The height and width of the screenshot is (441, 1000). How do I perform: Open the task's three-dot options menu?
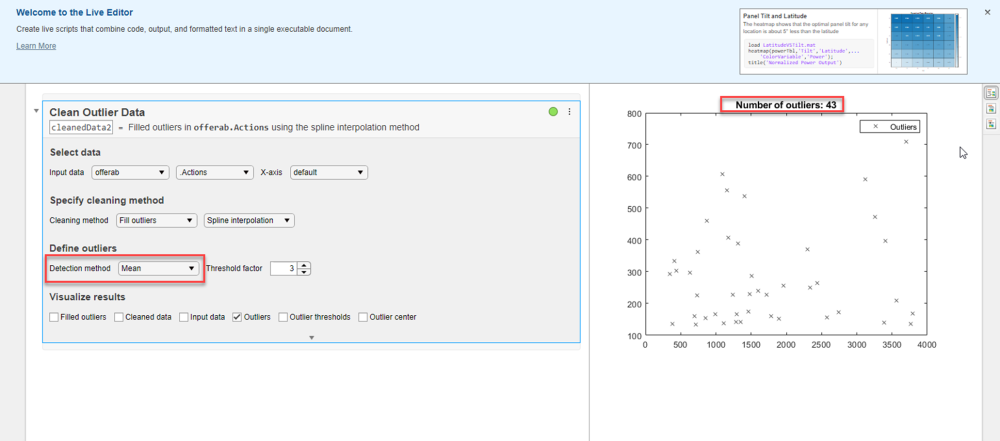pyautogui.click(x=570, y=112)
